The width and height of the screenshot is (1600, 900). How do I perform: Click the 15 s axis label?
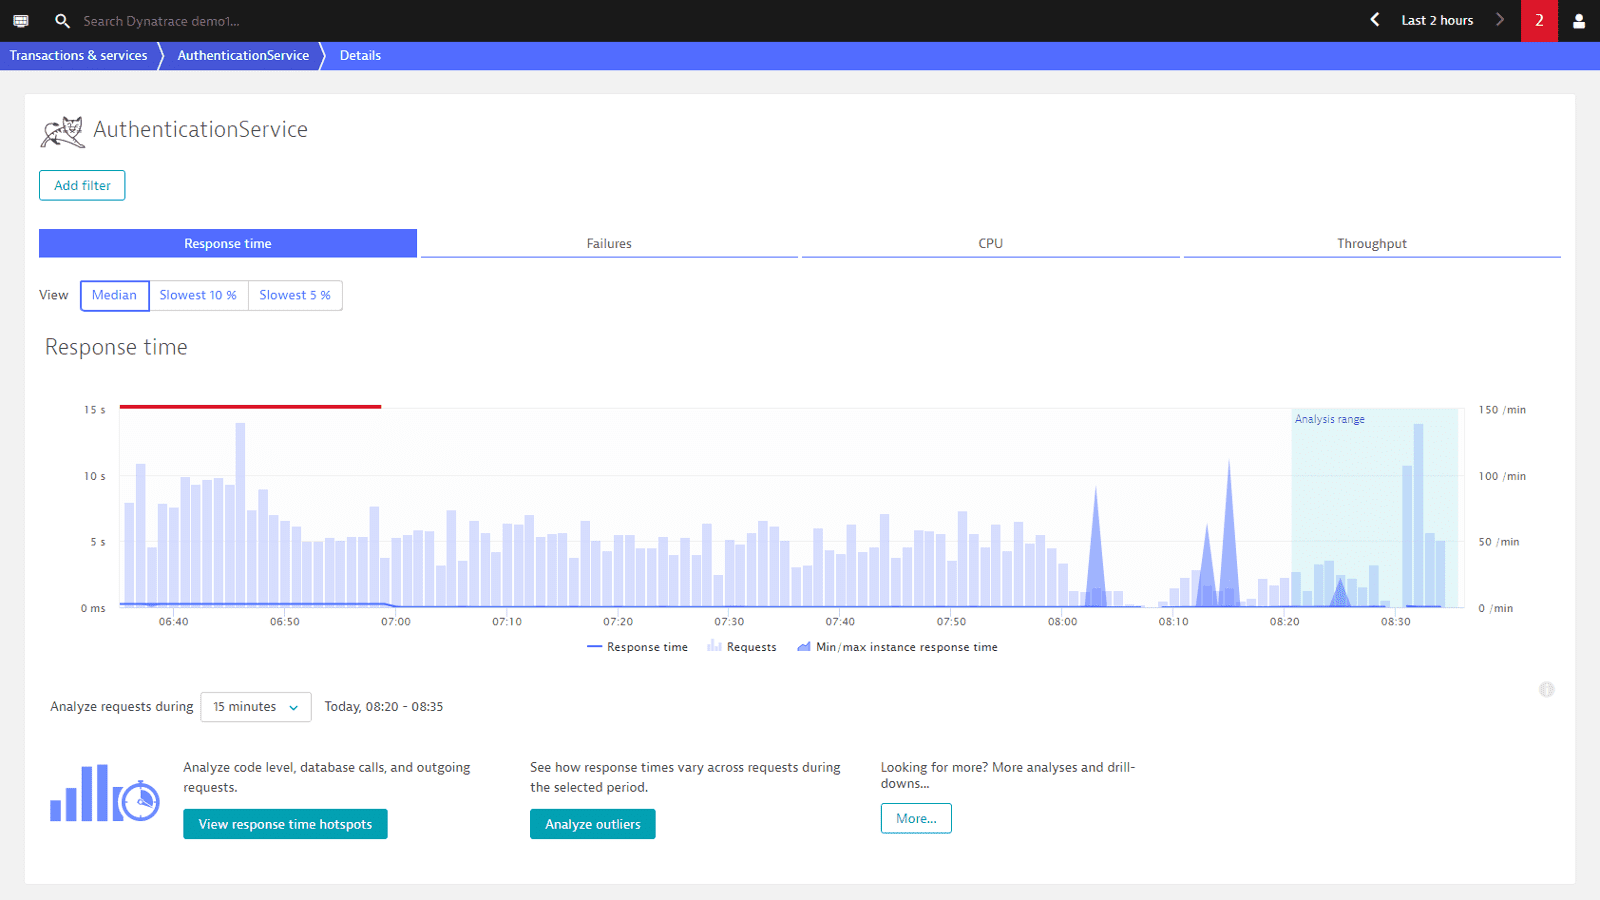tap(94, 410)
